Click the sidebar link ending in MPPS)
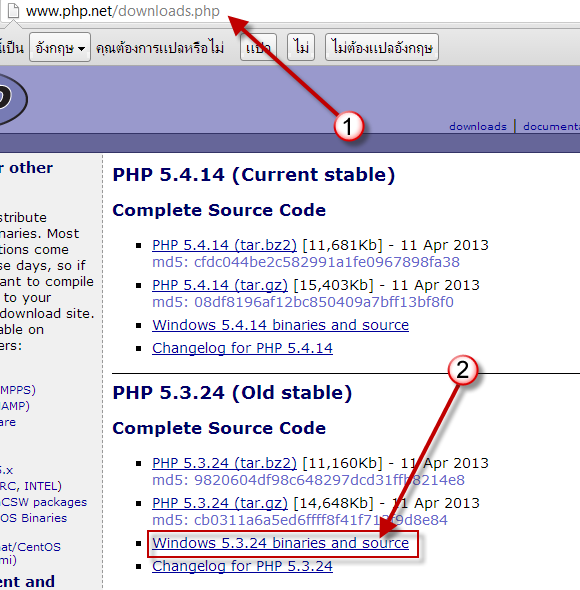The height and width of the screenshot is (590, 580). (x=18, y=390)
